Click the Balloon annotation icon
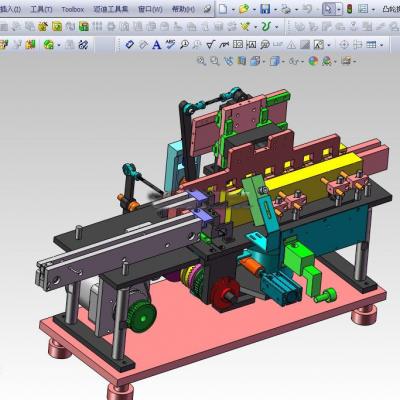Viewport: 400px width, 400px height. [x=184, y=44]
